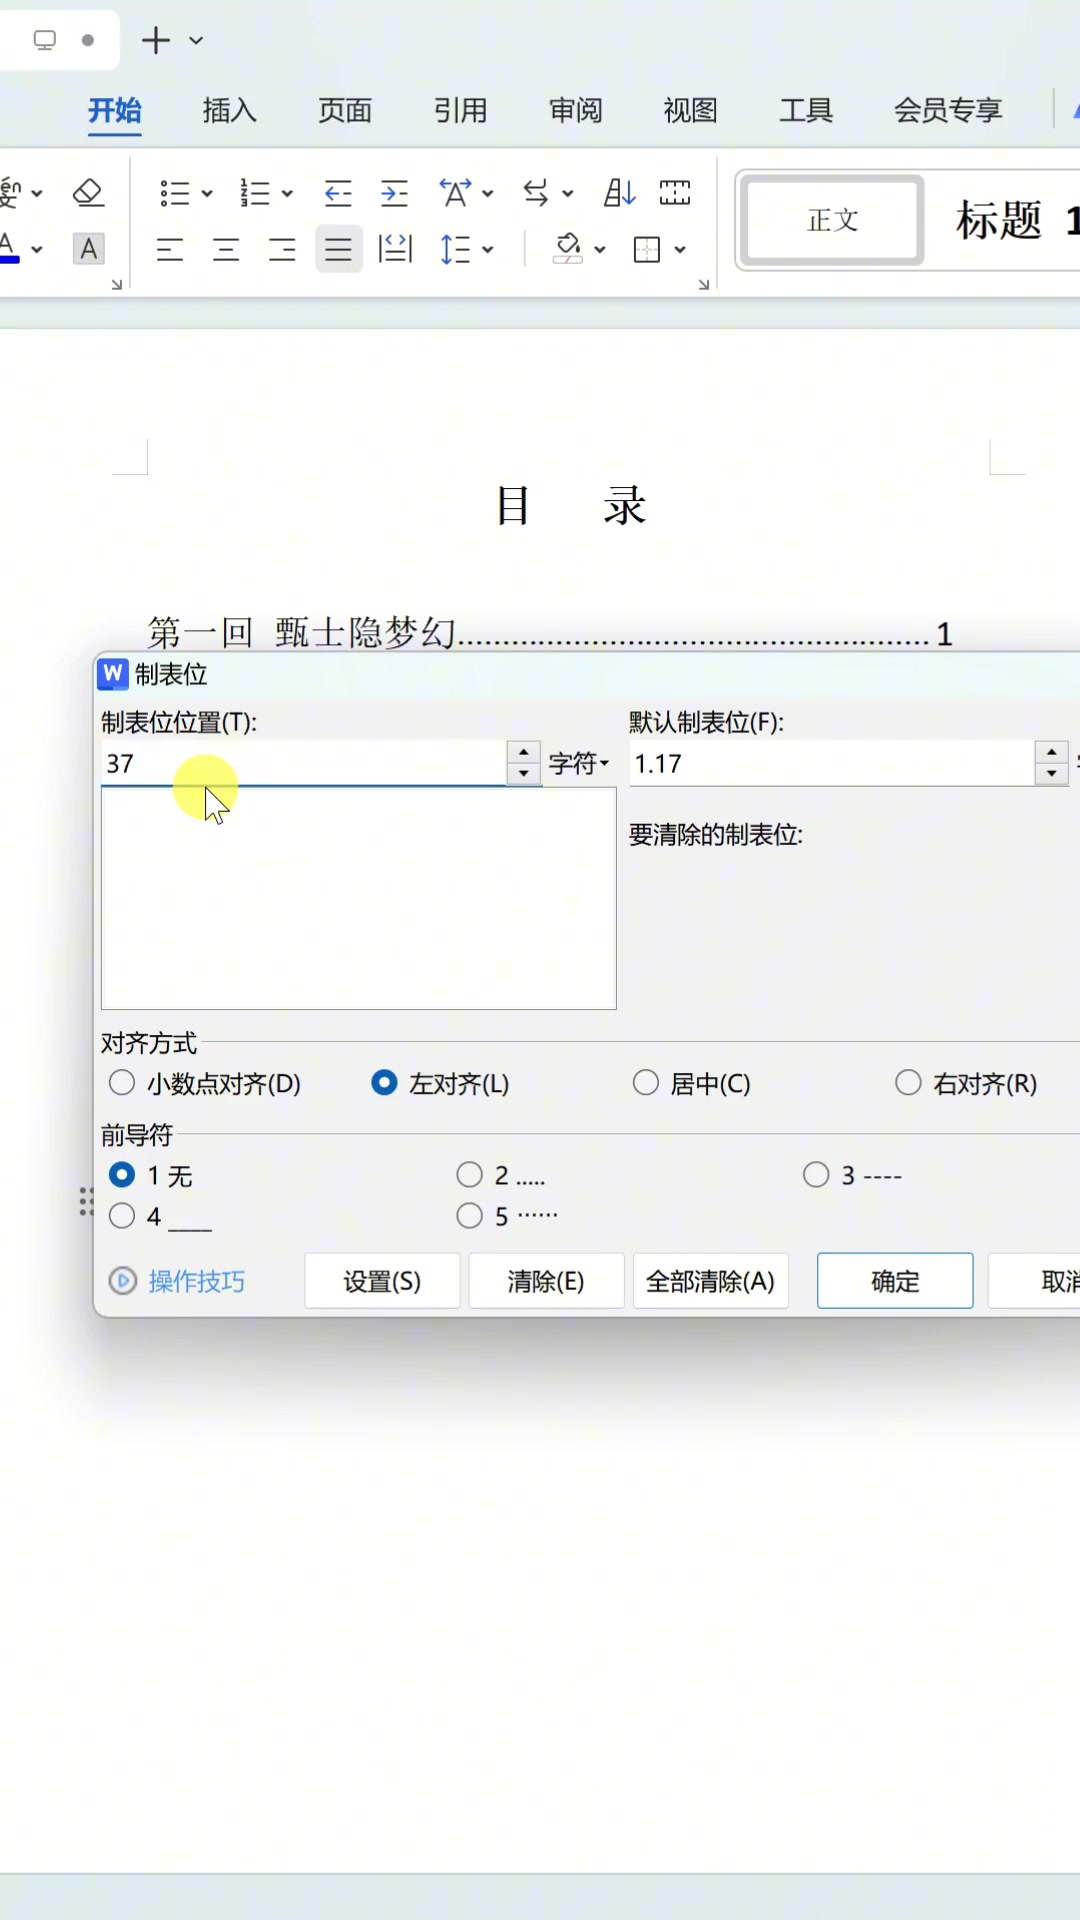Screen dimensions: 1080x1920
Task: Confirm with the 确定 button
Action: point(895,1281)
